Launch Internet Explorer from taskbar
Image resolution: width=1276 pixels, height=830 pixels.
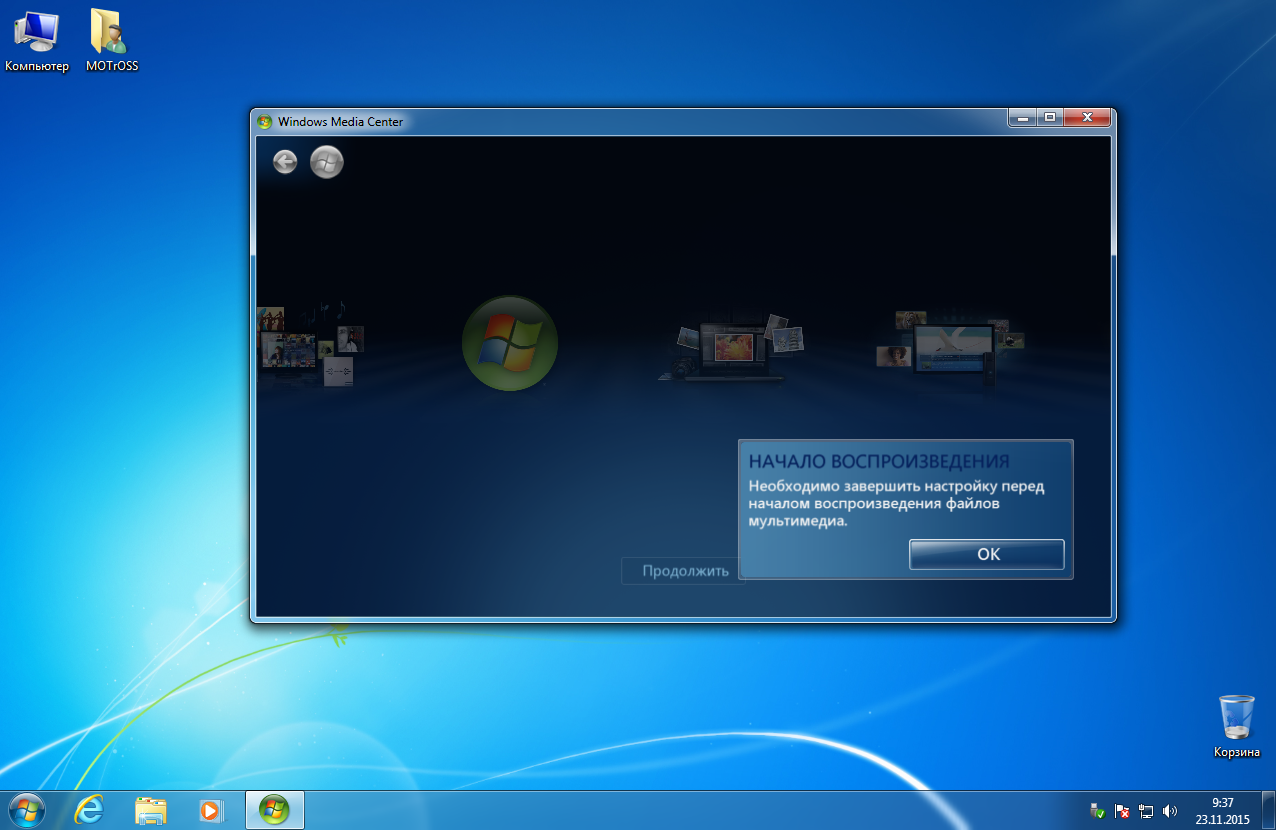[x=90, y=809]
